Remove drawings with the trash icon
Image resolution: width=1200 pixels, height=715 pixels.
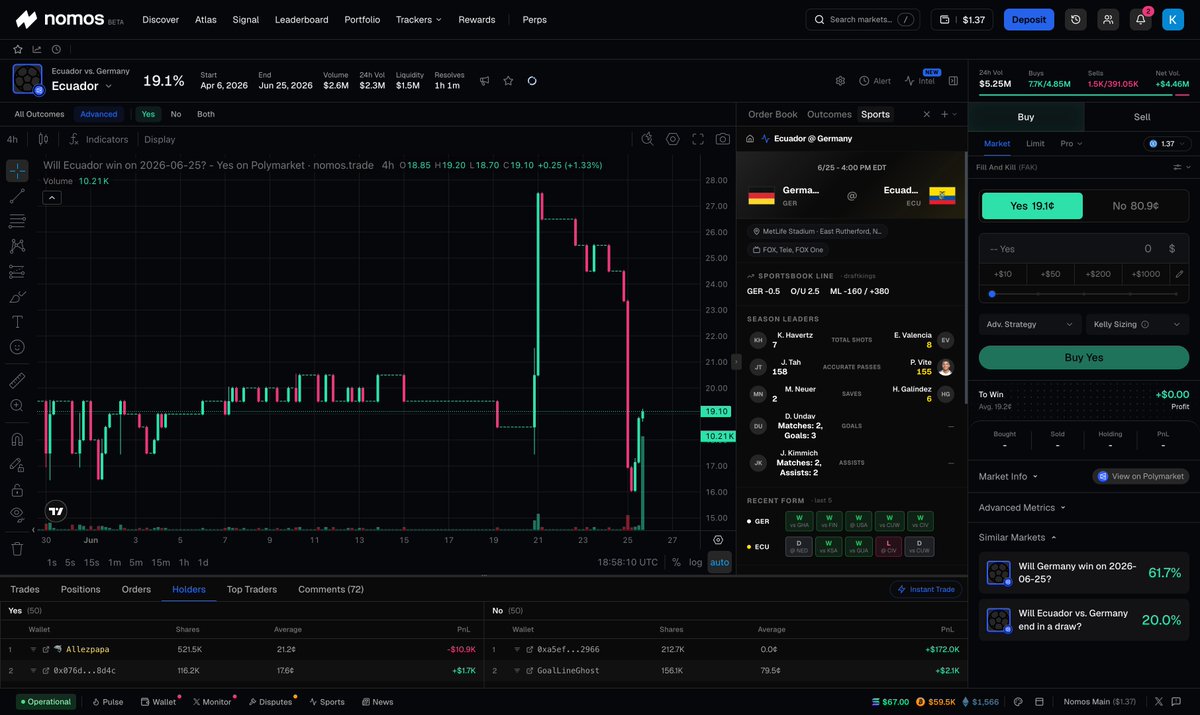pyautogui.click(x=17, y=548)
